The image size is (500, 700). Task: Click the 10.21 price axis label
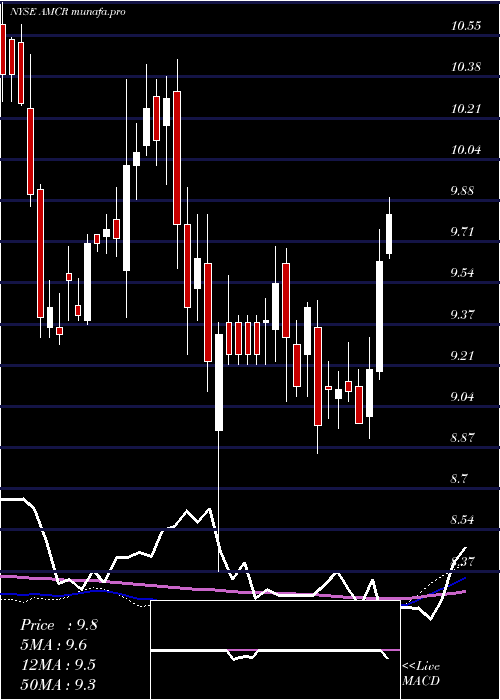click(466, 108)
